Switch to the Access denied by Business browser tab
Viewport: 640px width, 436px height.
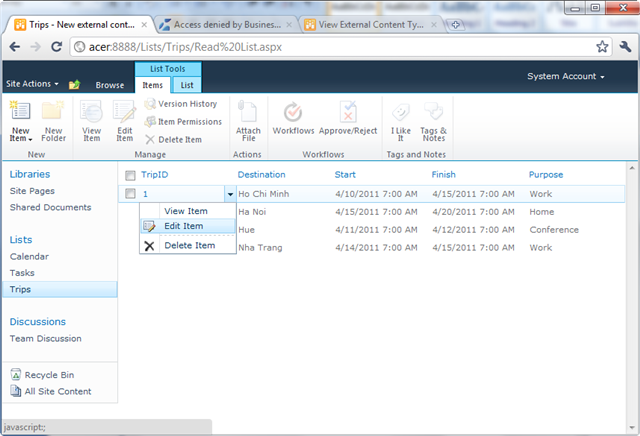click(227, 25)
